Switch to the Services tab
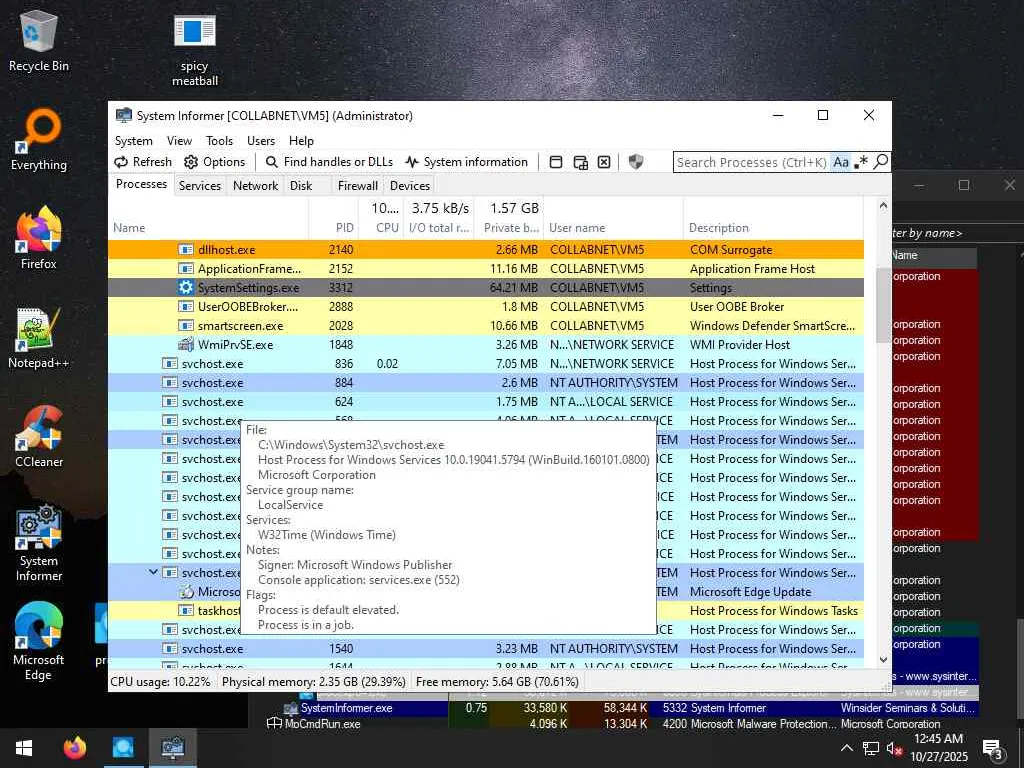This screenshot has width=1024, height=768. tap(200, 185)
